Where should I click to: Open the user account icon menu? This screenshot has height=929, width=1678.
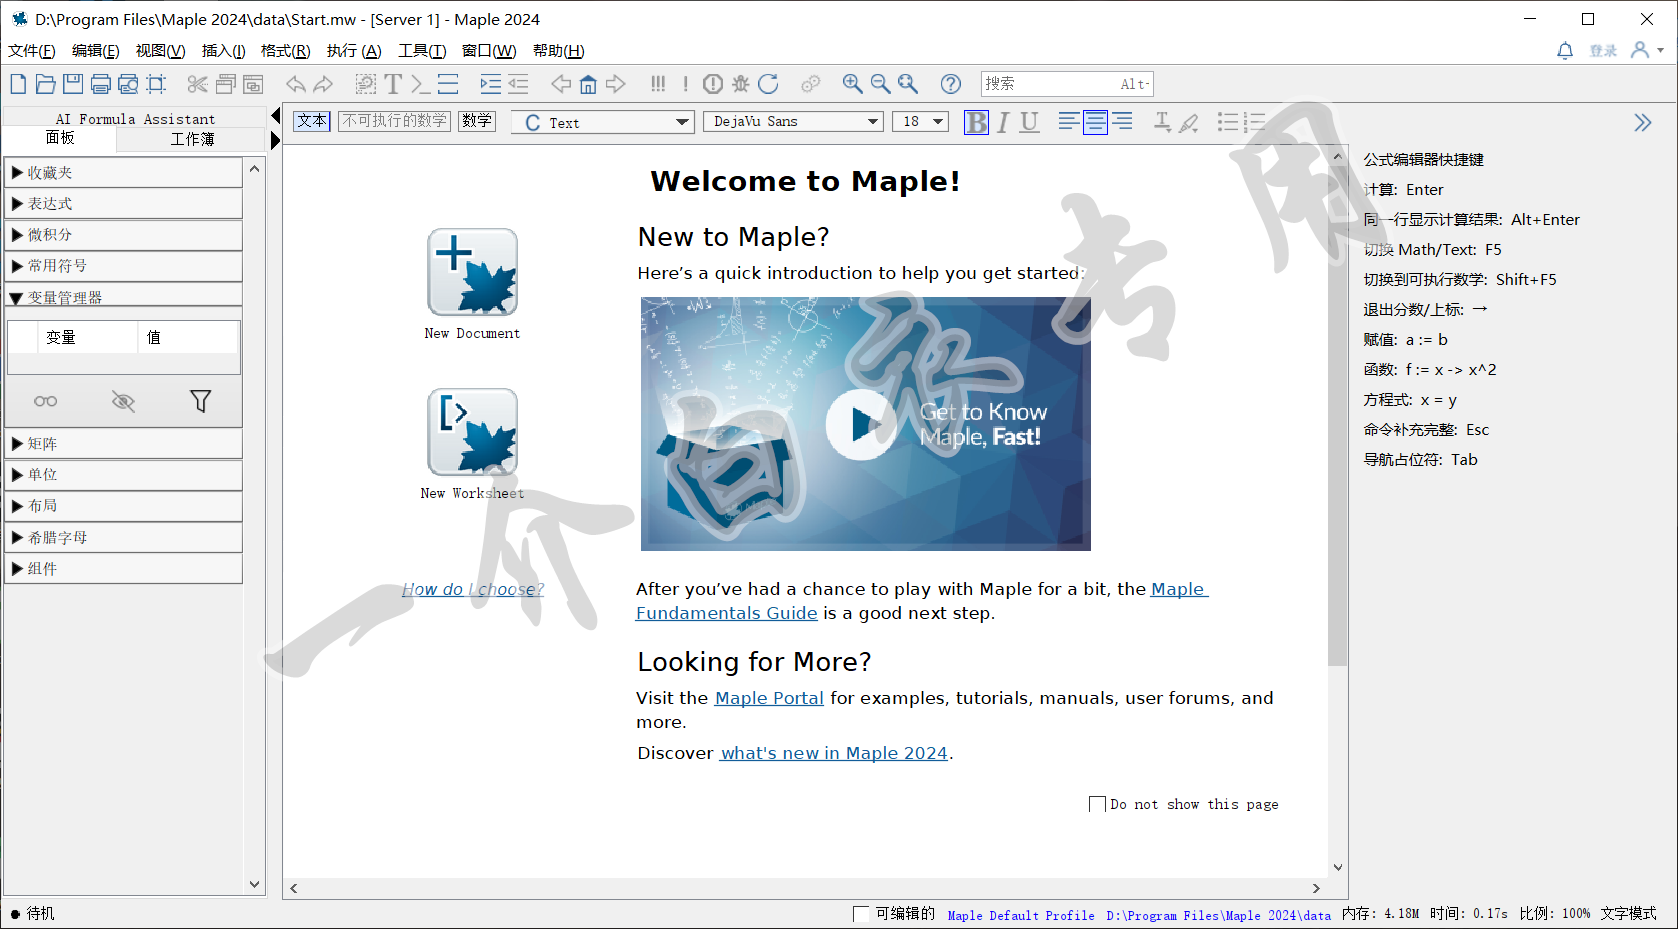pyautogui.click(x=1646, y=50)
